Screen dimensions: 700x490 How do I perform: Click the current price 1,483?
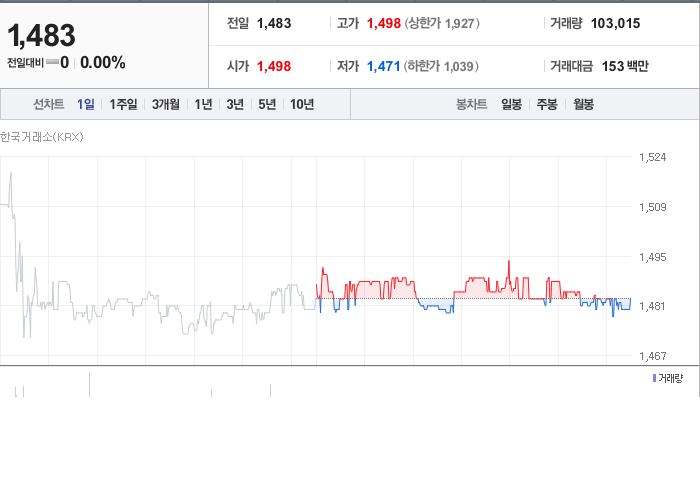(41, 36)
